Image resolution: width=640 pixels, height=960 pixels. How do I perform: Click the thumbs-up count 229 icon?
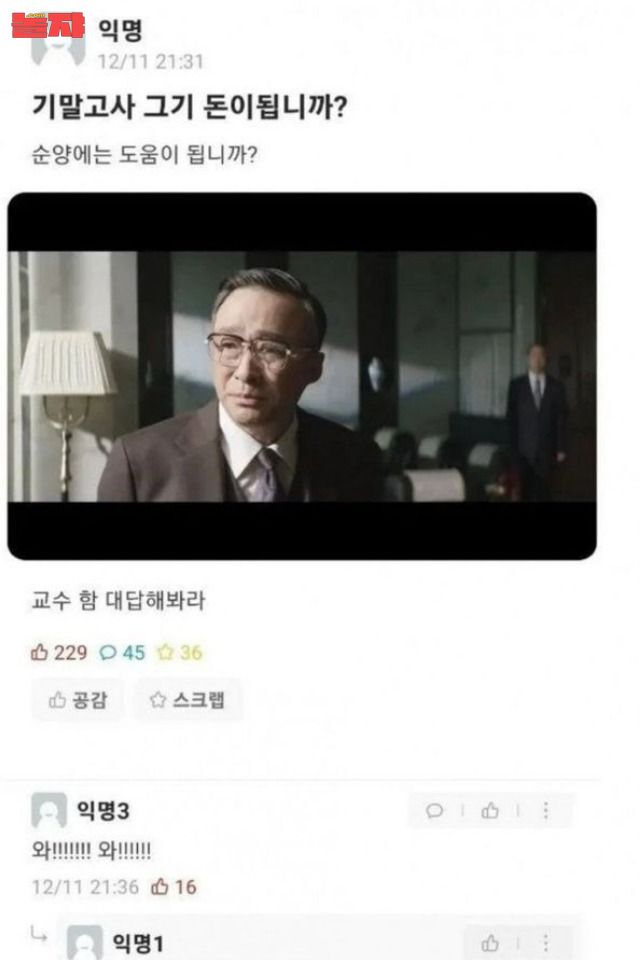point(40,652)
